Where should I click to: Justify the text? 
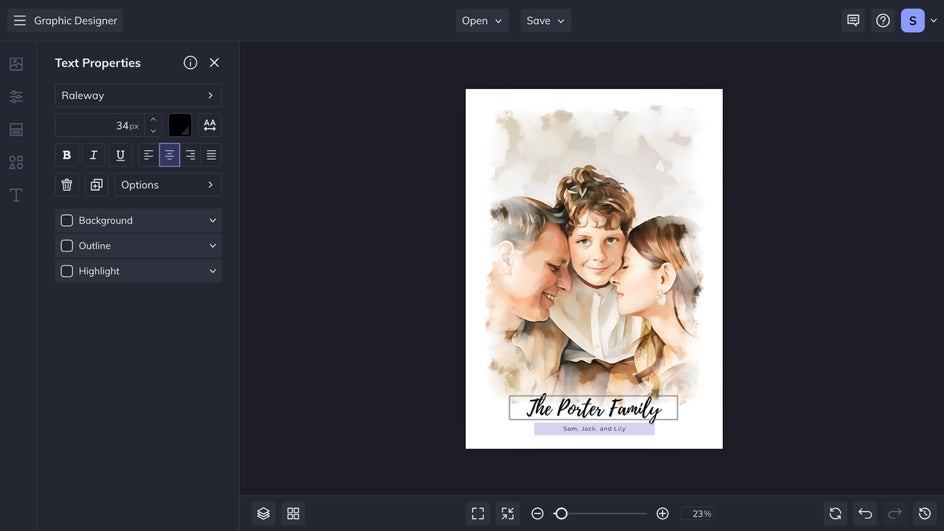211,155
